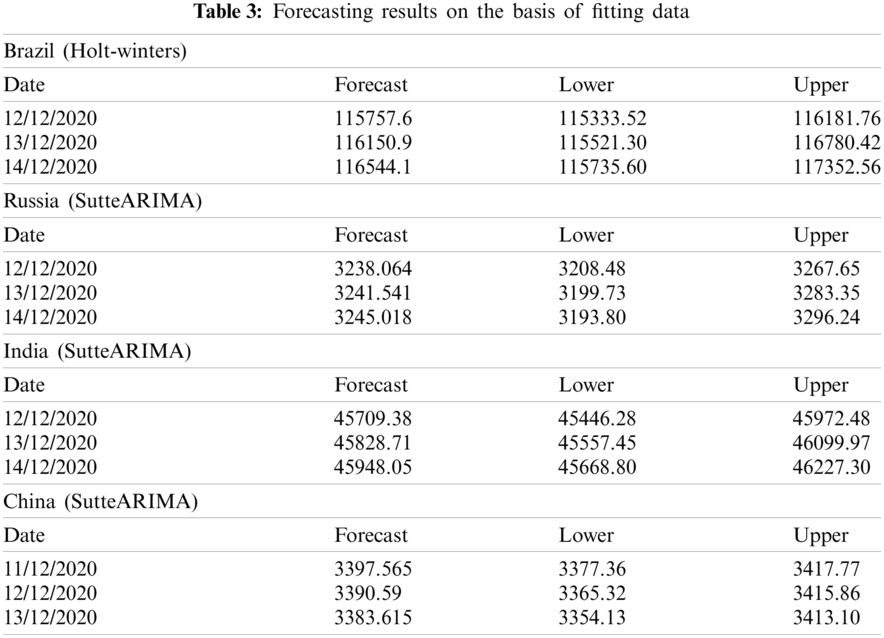Click China forecast value 3397.565

[x=373, y=569]
